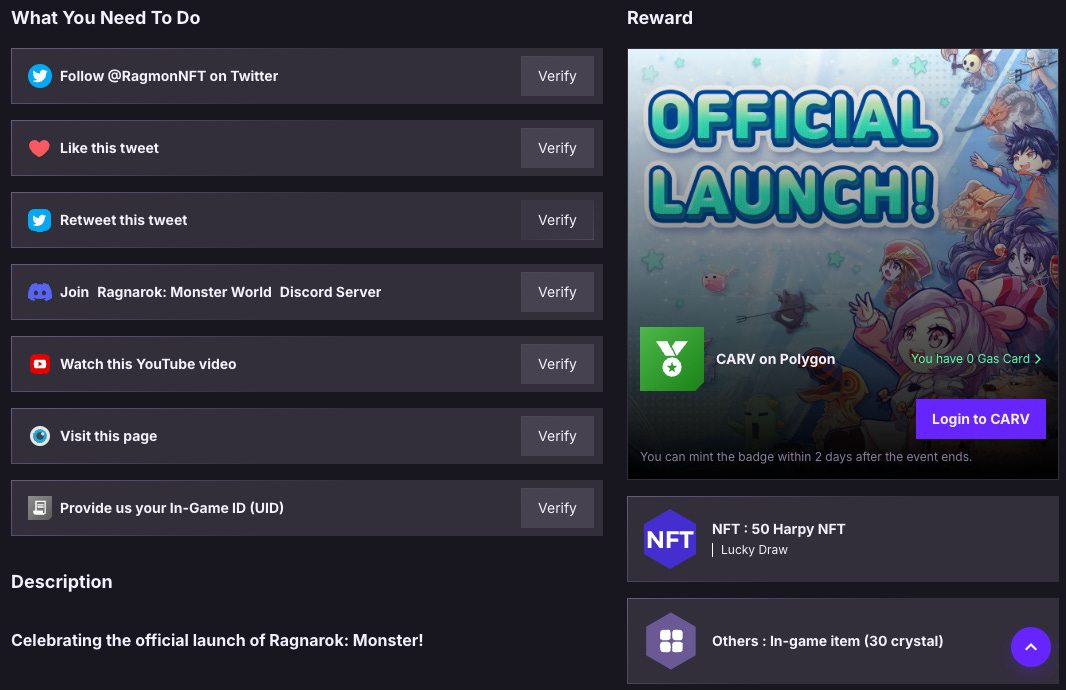
Task: Open the You have 0 Gas Card link
Action: tap(976, 359)
